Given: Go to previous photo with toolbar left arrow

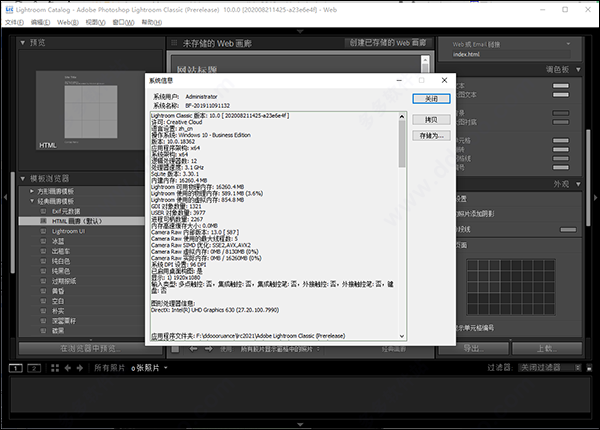Looking at the screenshot, I should click(193, 349).
